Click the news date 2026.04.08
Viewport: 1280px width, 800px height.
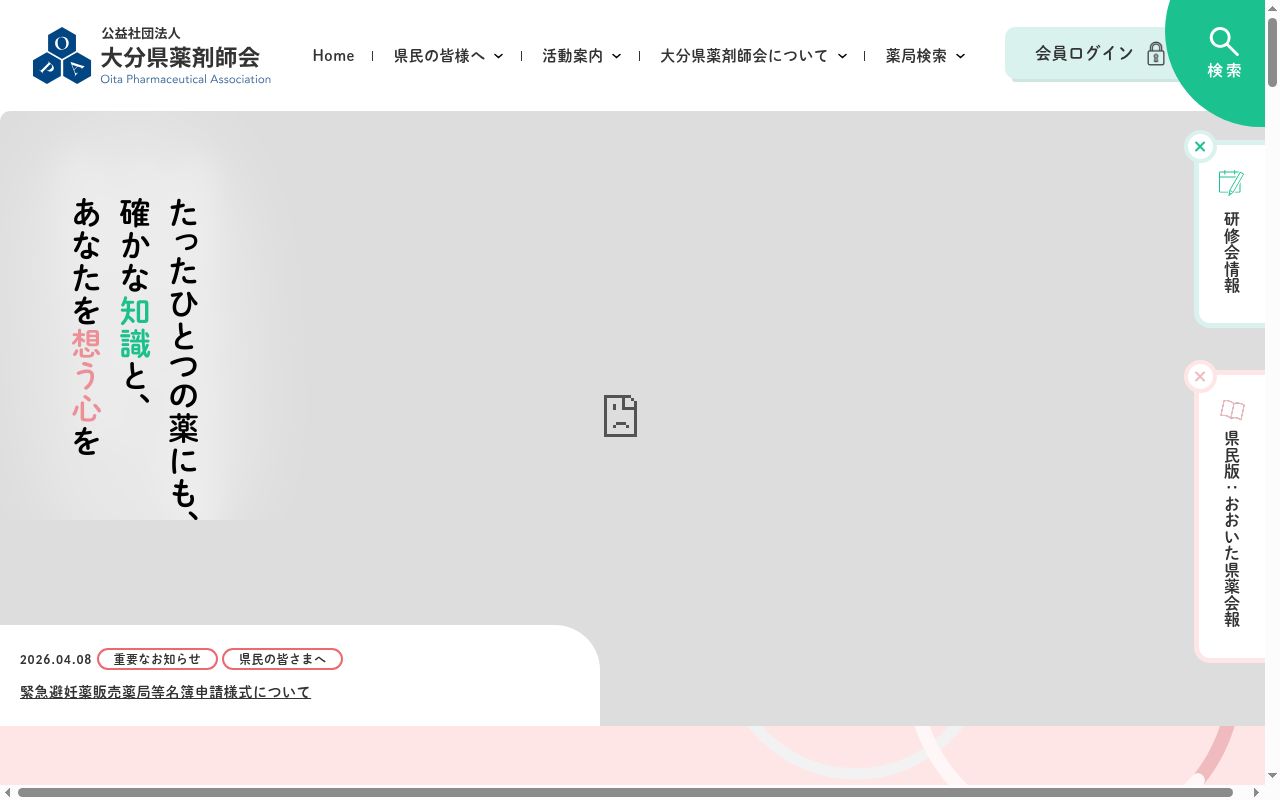pyautogui.click(x=56, y=660)
